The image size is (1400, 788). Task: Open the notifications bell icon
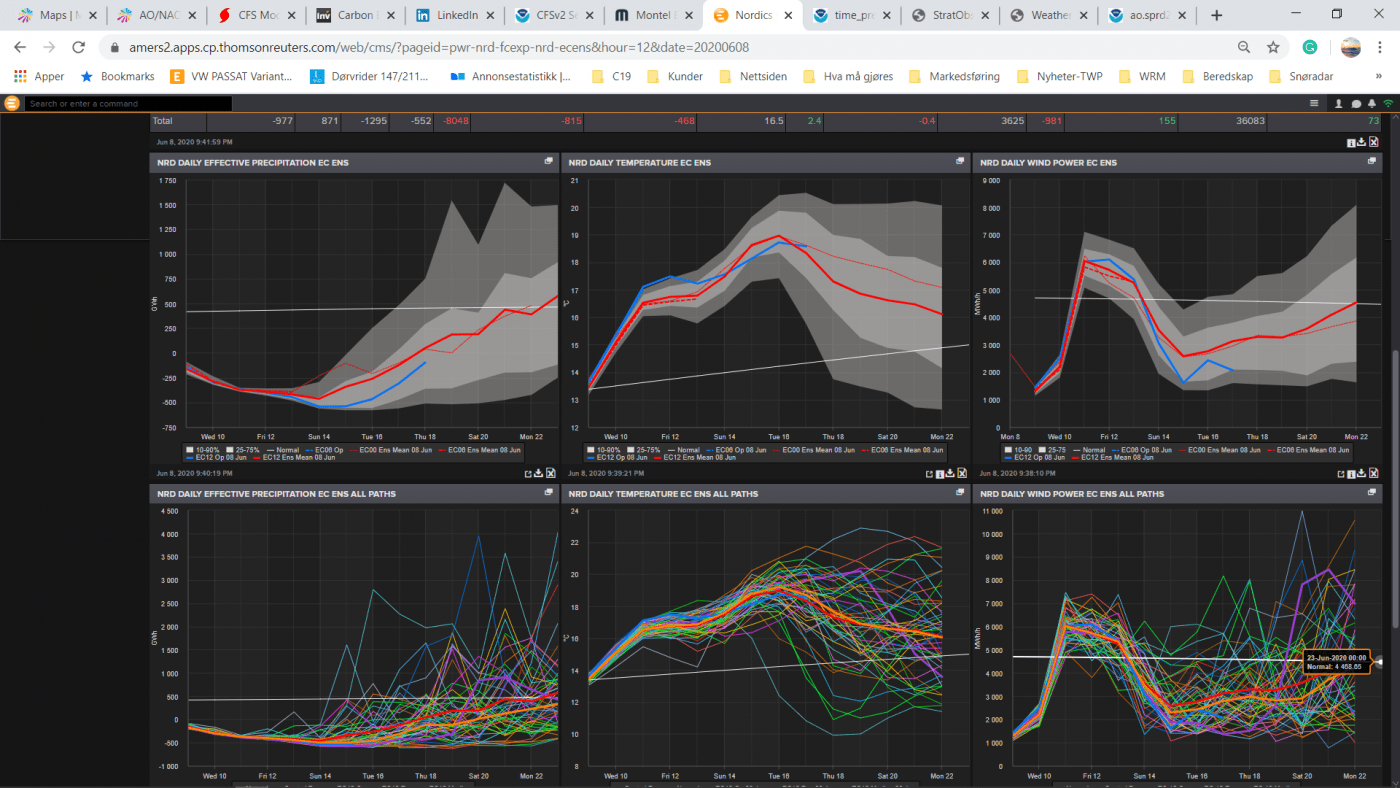pos(1372,103)
